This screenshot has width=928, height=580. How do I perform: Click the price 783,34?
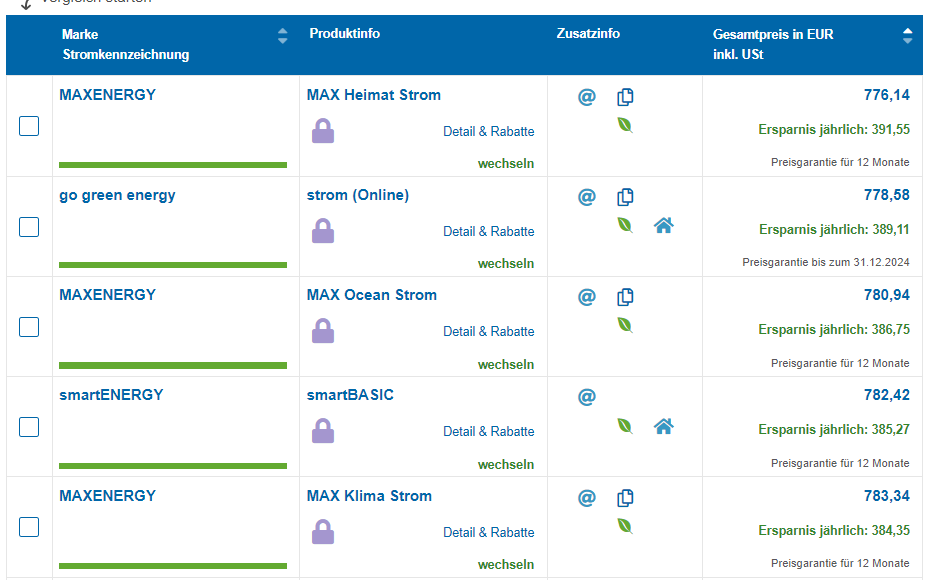click(887, 496)
